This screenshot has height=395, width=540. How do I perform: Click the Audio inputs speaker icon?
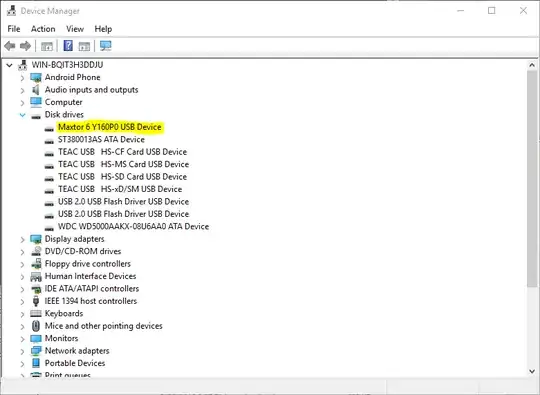36,90
